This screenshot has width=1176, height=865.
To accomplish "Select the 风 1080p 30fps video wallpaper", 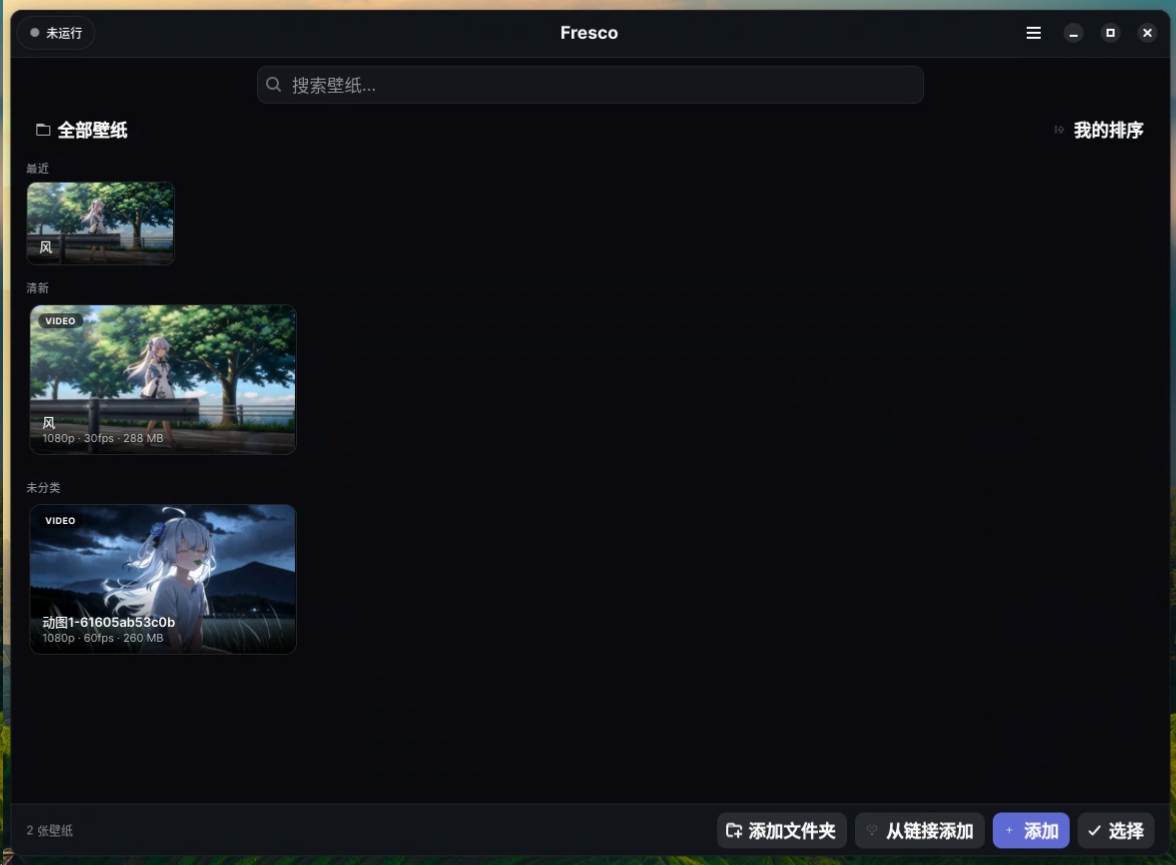I will pyautogui.click(x=163, y=379).
